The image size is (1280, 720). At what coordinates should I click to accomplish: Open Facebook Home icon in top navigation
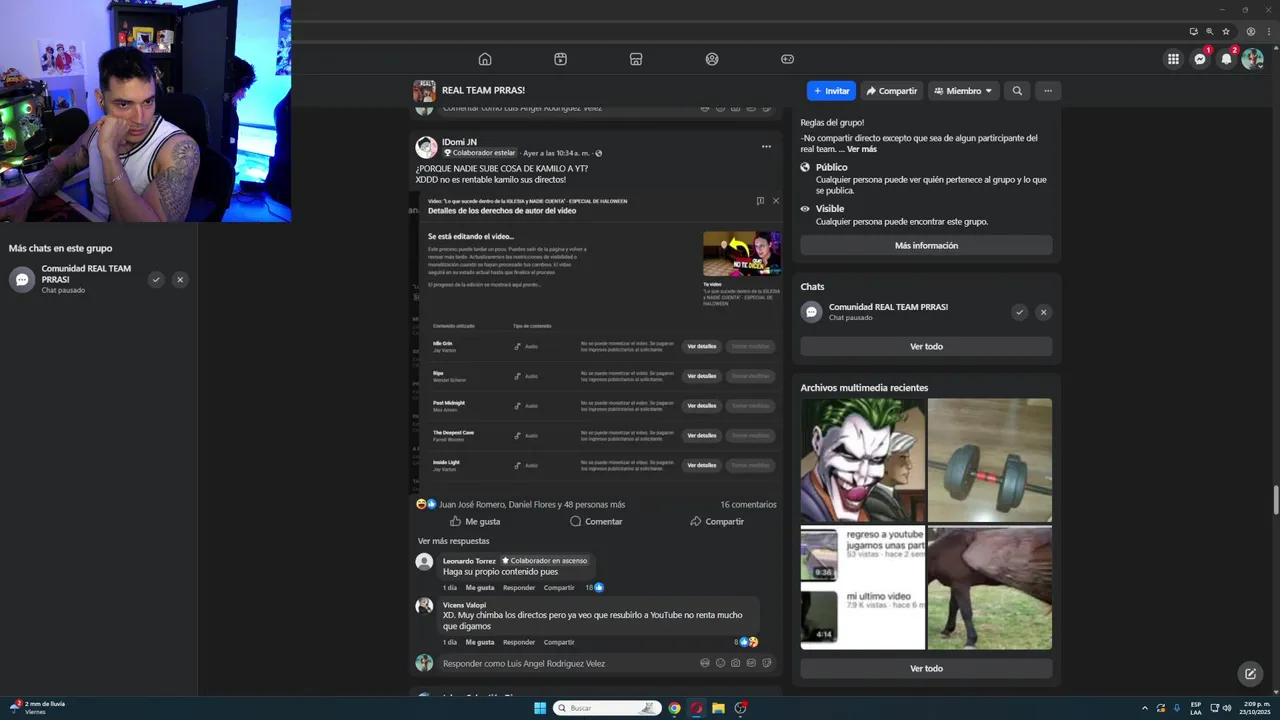485,59
